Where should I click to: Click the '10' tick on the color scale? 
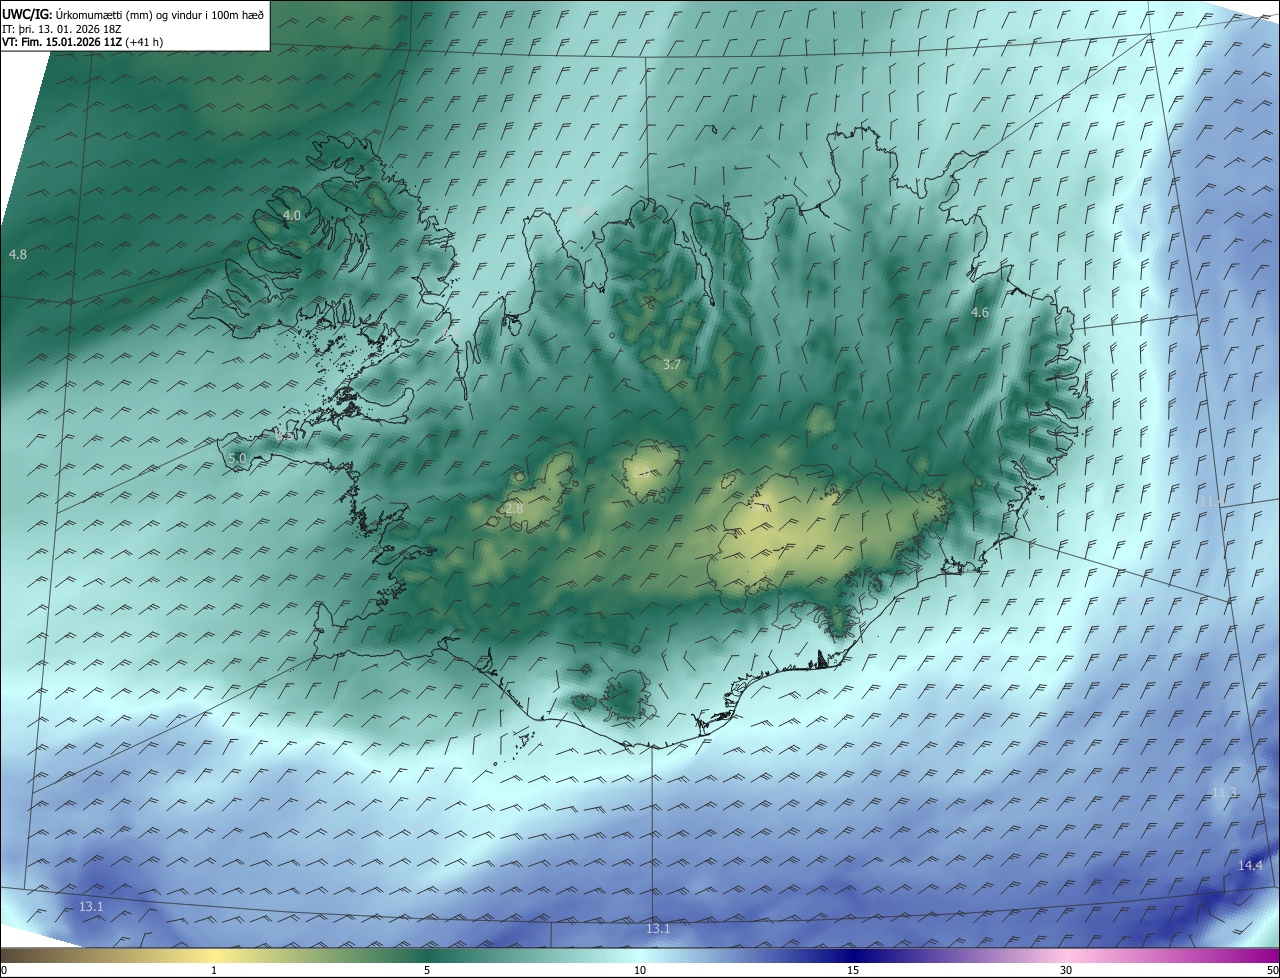tap(640, 970)
